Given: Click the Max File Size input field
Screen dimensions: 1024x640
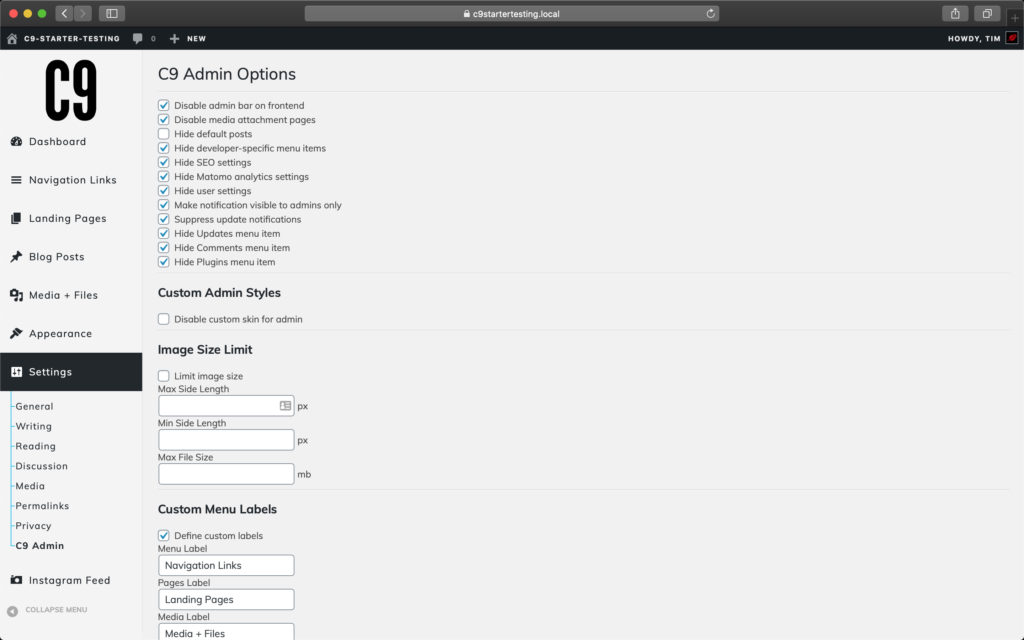Looking at the screenshot, I should (x=226, y=473).
